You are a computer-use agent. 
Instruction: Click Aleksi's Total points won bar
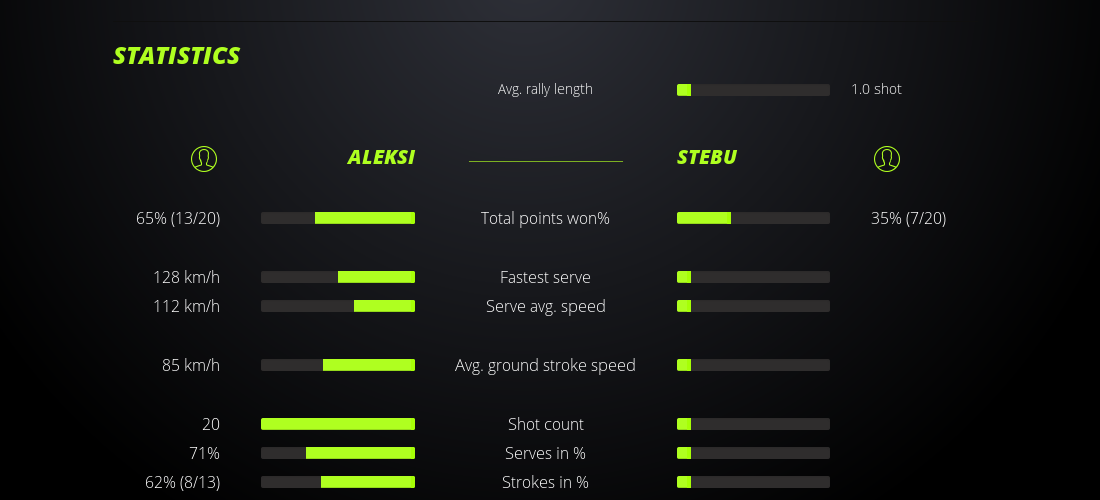(x=338, y=218)
